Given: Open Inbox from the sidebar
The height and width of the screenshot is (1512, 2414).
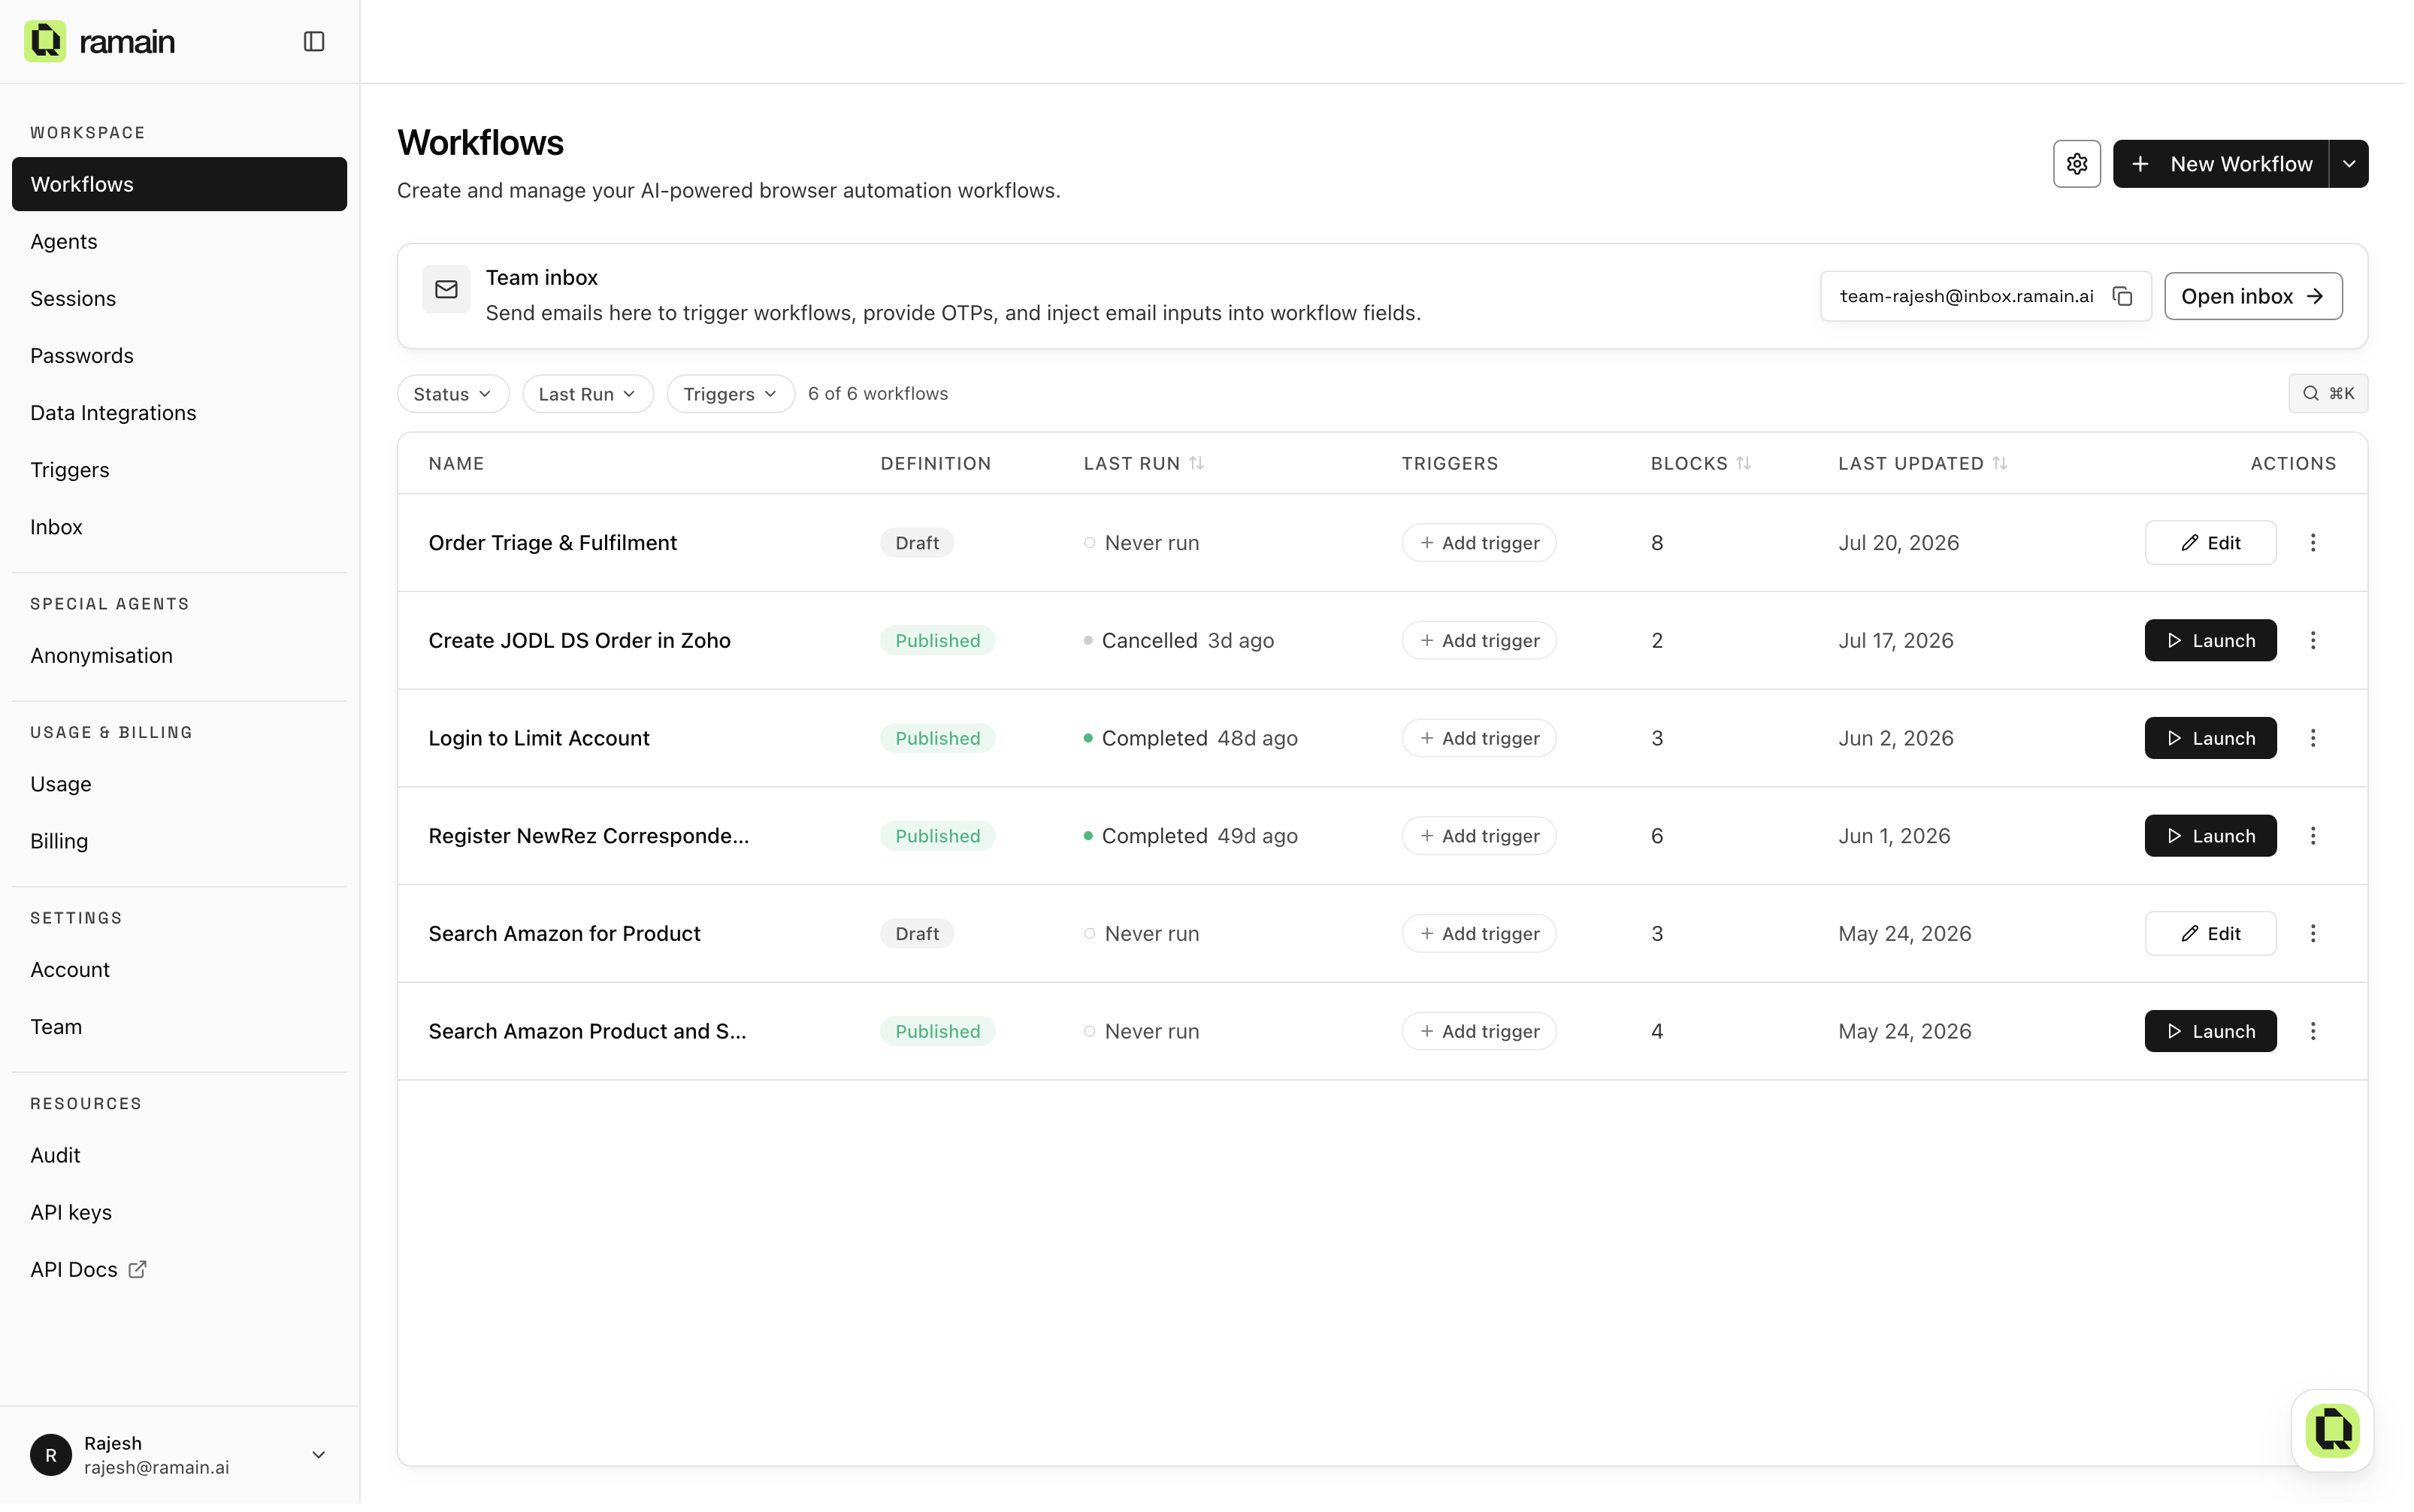Looking at the screenshot, I should [x=180, y=527].
